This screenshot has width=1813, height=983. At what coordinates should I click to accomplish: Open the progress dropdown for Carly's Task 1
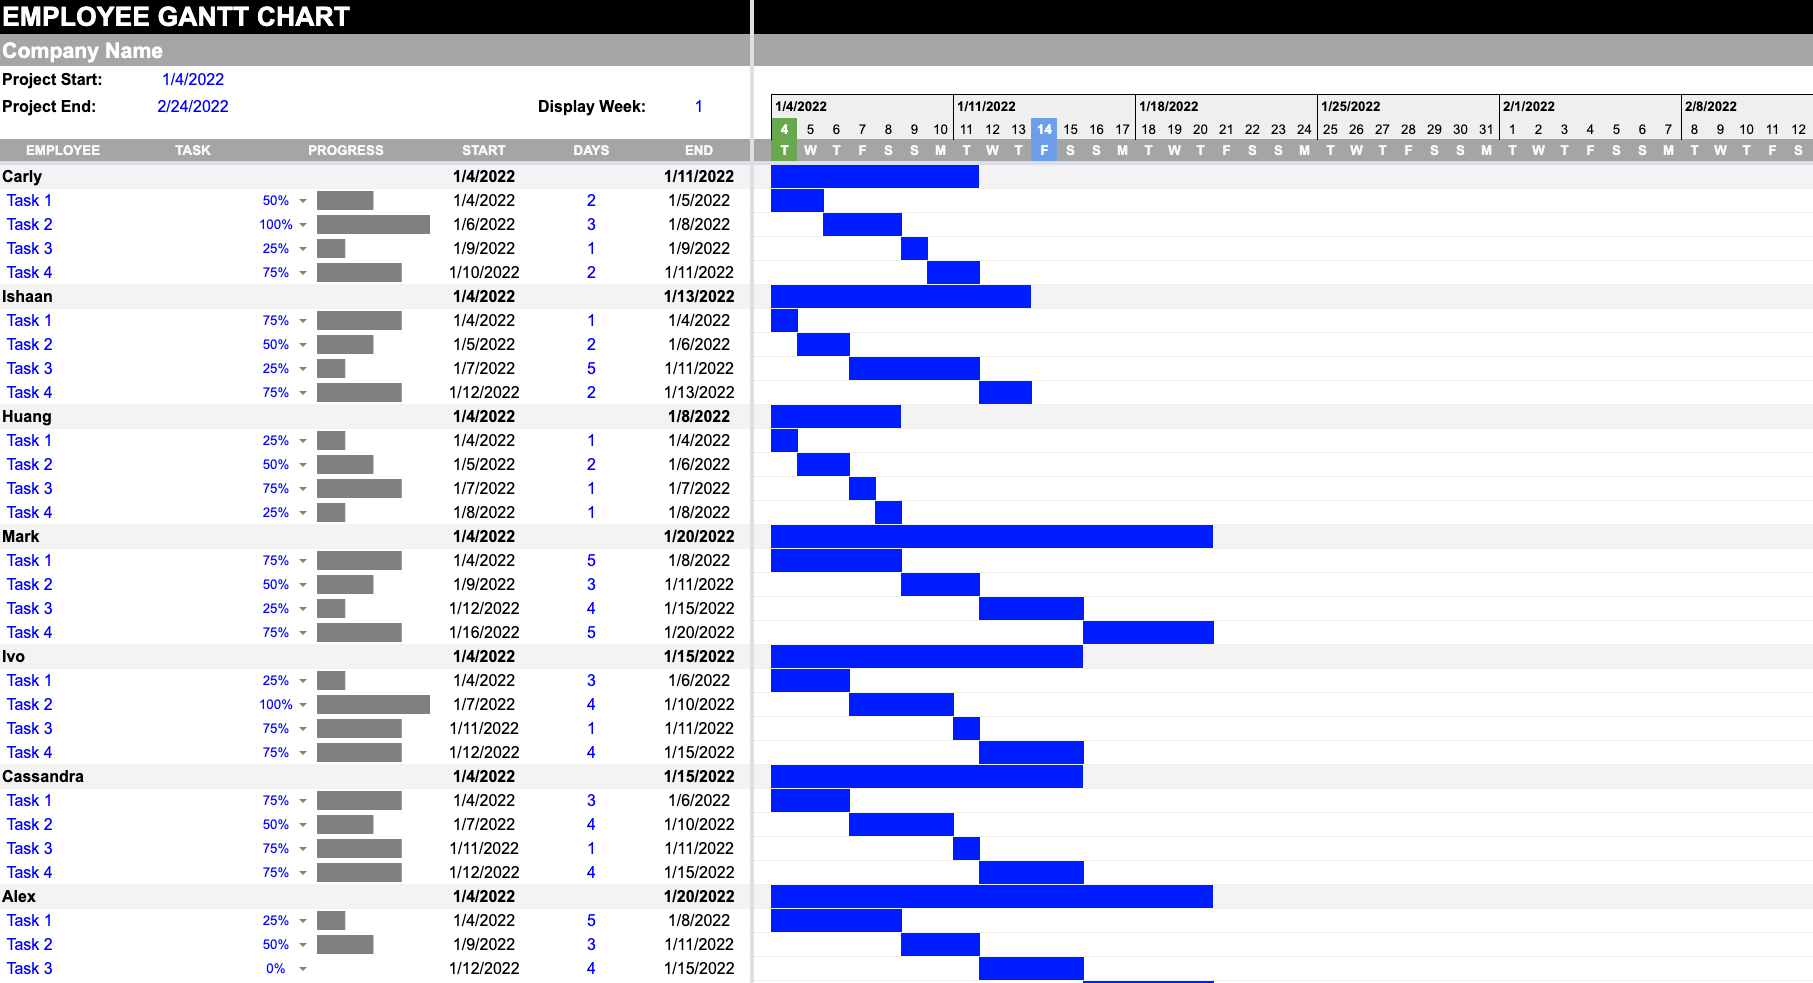tap(303, 200)
